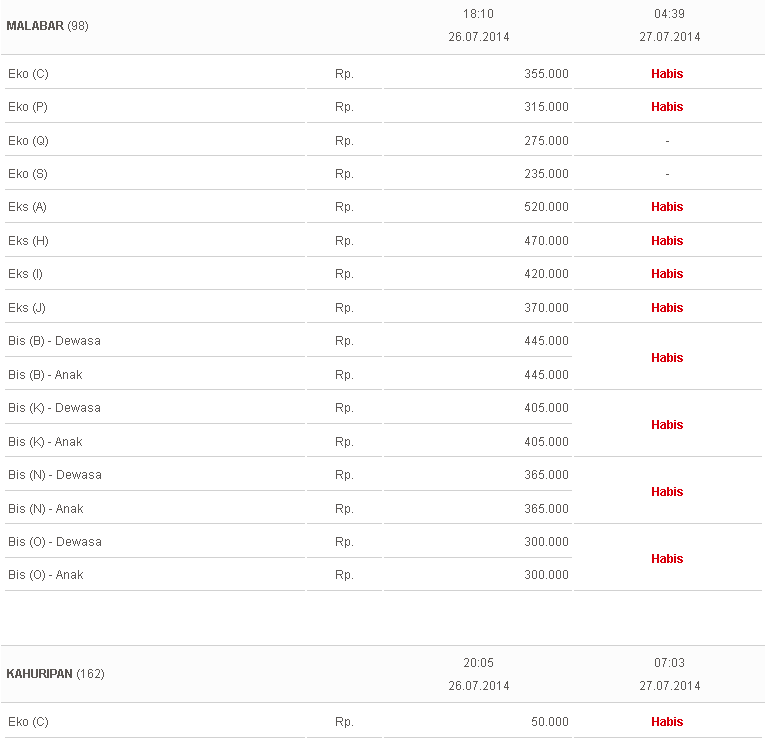This screenshot has height=739, width=777.
Task: Click the 07:03 arrival time of KAHURIPAN
Action: pyautogui.click(x=668, y=663)
